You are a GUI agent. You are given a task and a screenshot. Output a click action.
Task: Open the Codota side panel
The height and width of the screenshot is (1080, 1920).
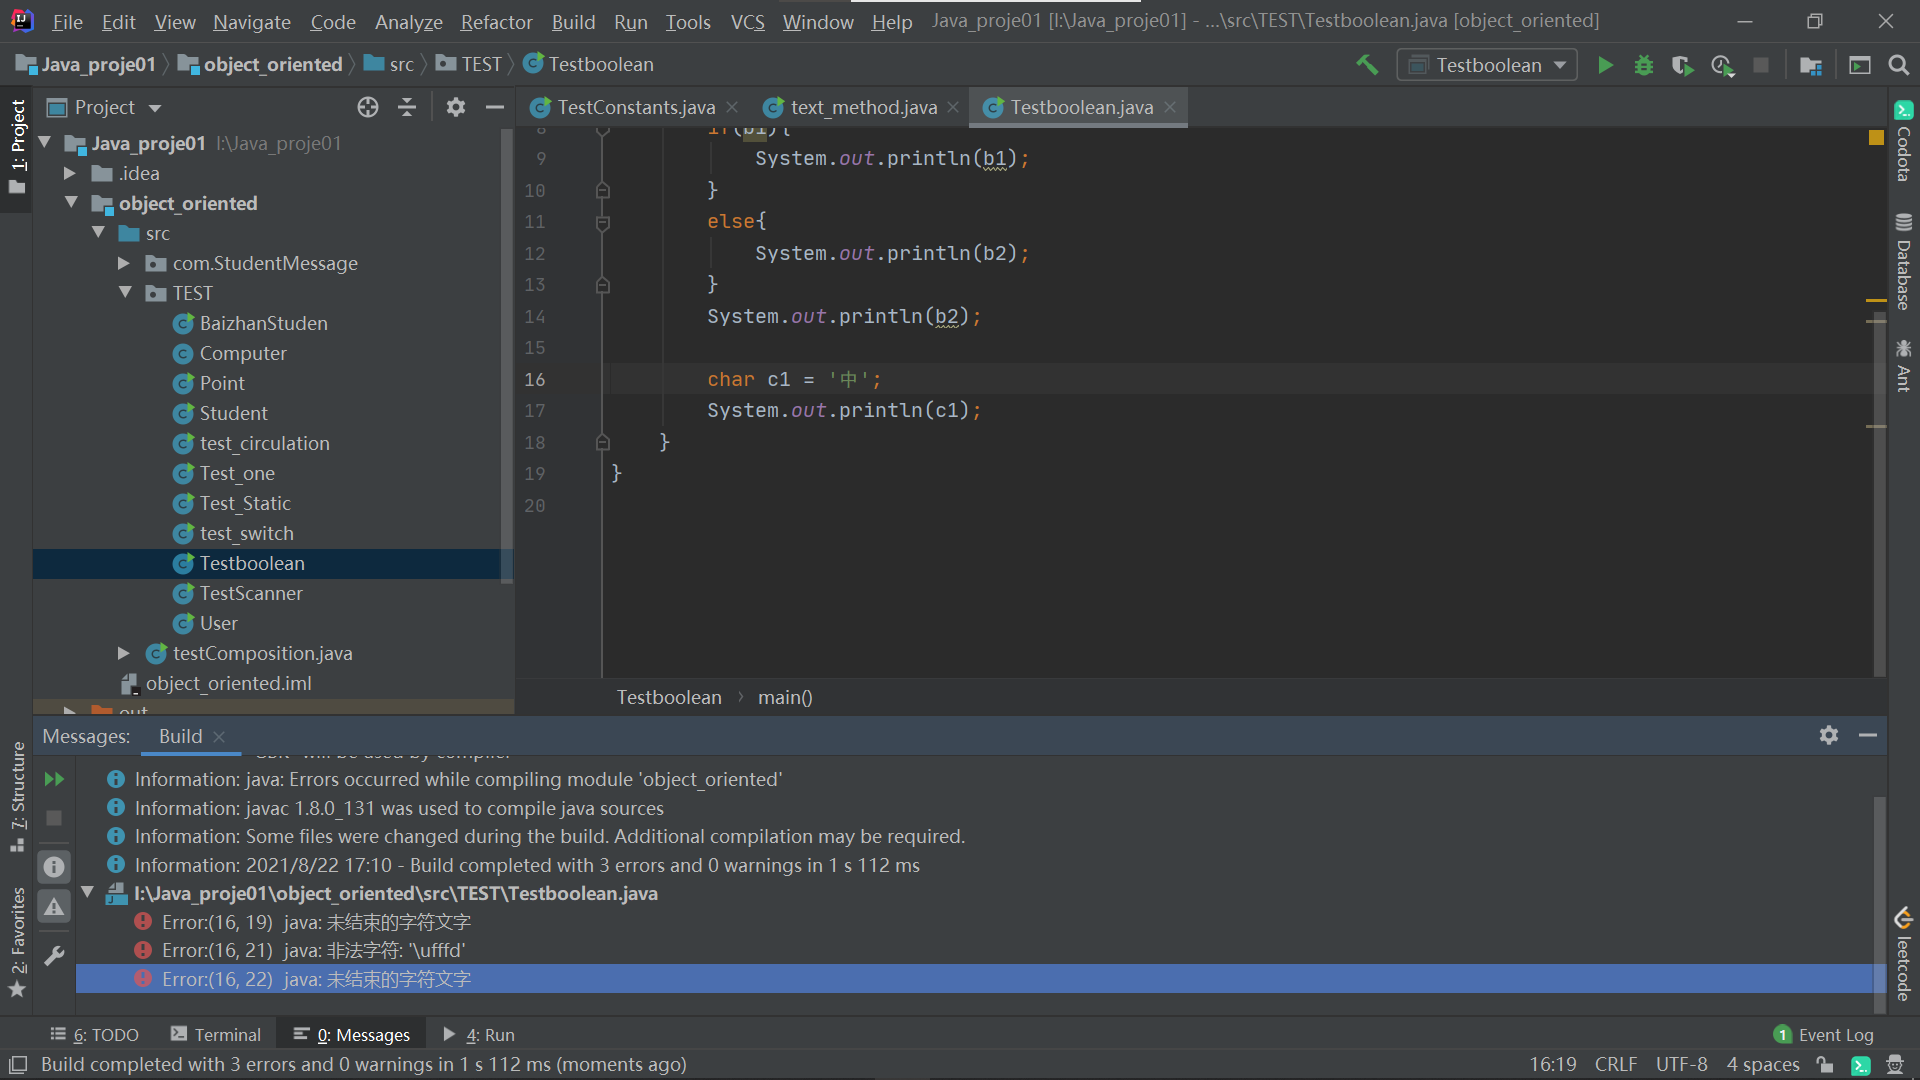coord(1903,141)
